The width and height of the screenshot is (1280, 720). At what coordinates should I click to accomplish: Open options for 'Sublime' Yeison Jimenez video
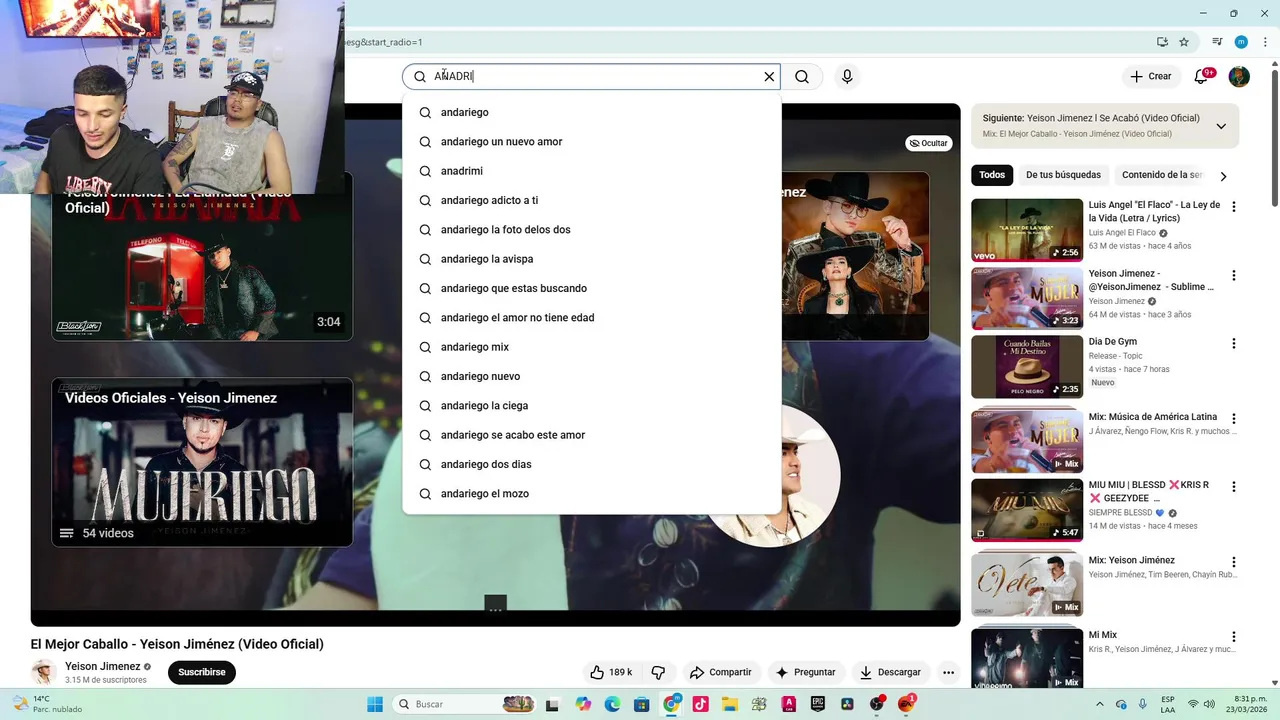point(1234,275)
